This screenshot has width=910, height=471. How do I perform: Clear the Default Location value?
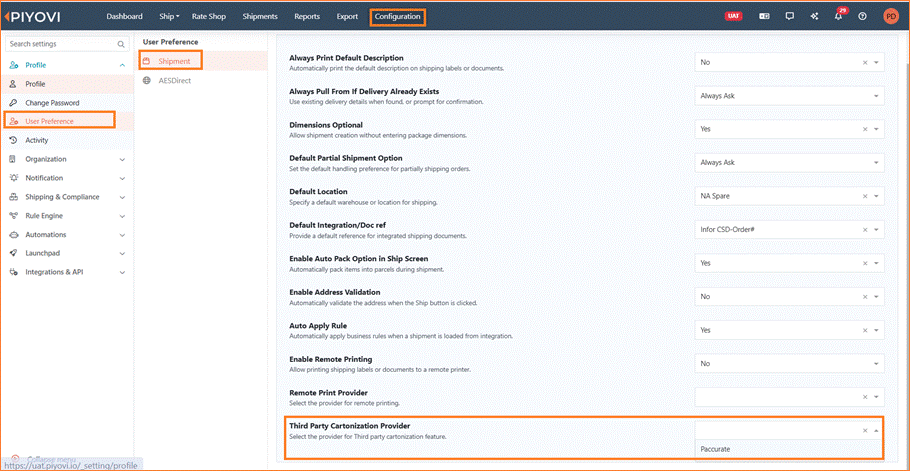pyautogui.click(x=865, y=196)
